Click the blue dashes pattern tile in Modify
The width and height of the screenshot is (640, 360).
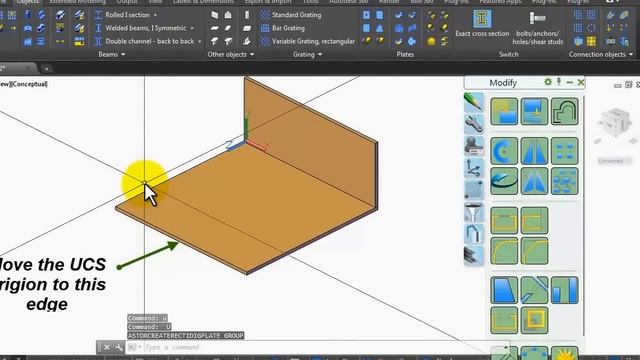click(x=564, y=151)
